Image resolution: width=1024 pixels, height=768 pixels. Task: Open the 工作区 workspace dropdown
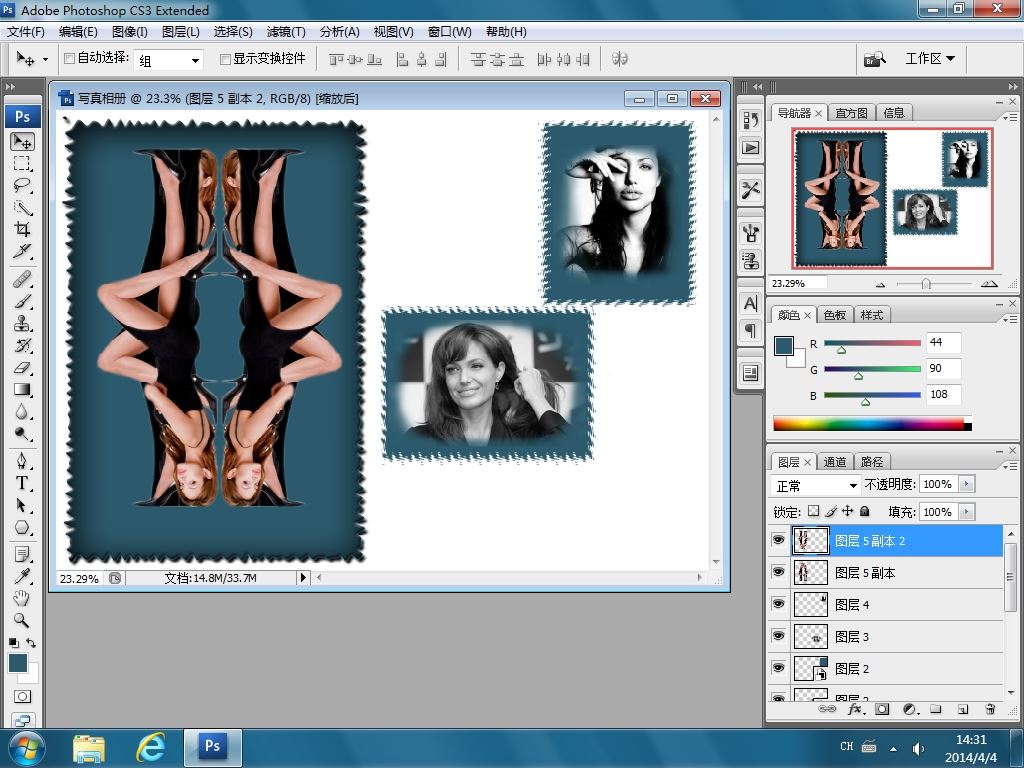tap(930, 59)
